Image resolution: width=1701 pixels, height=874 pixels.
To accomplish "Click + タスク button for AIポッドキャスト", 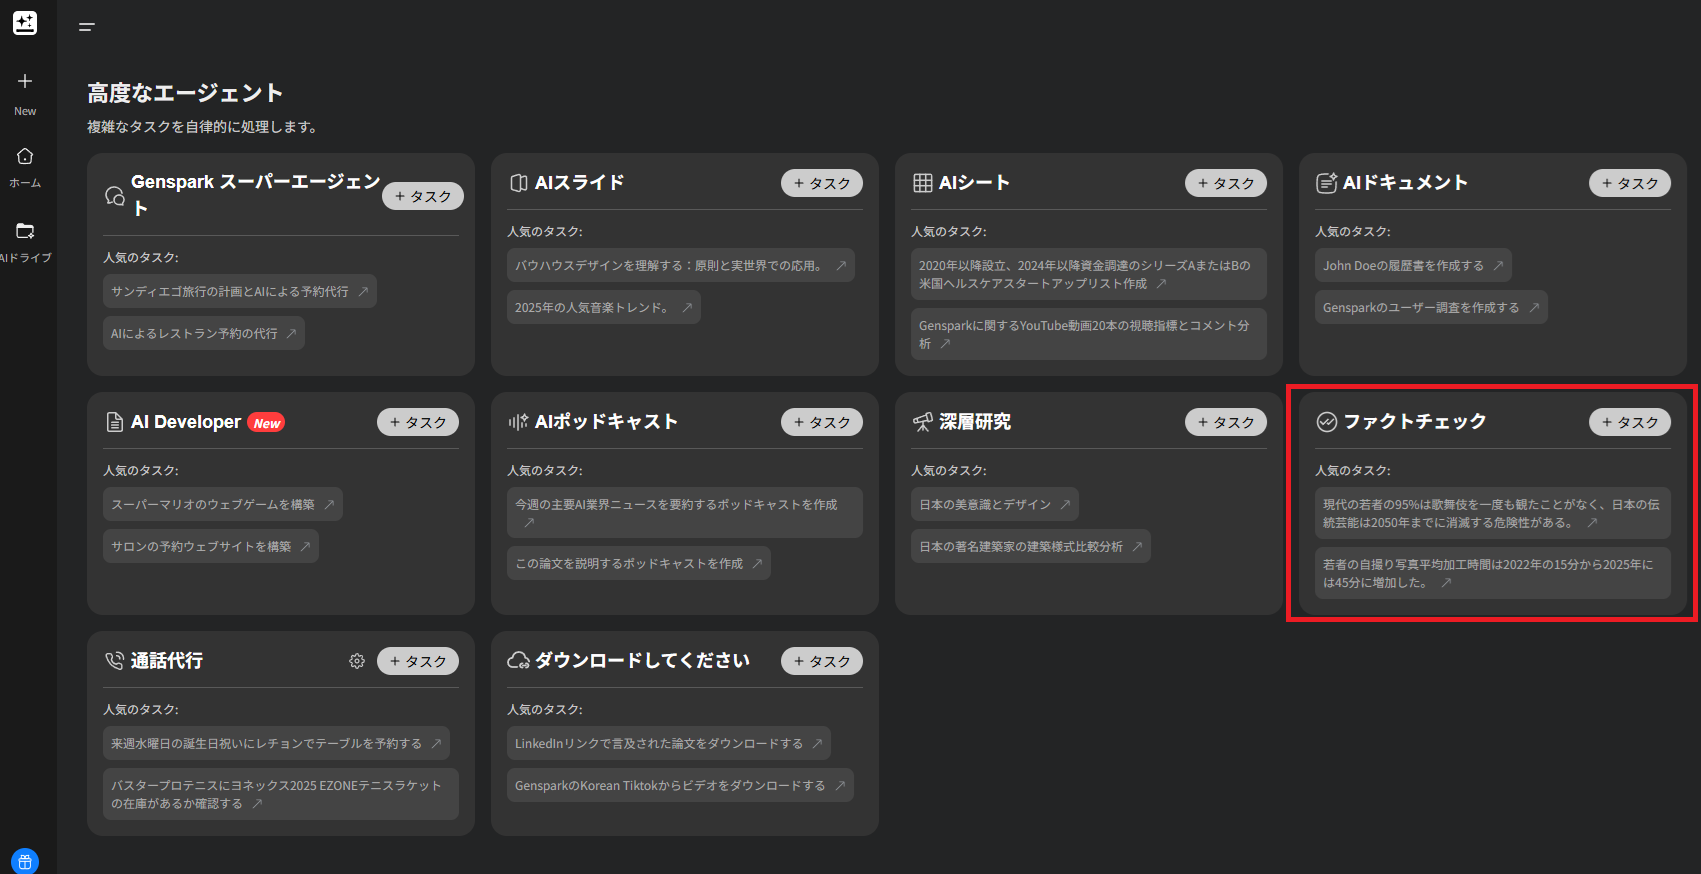I will (x=822, y=422).
